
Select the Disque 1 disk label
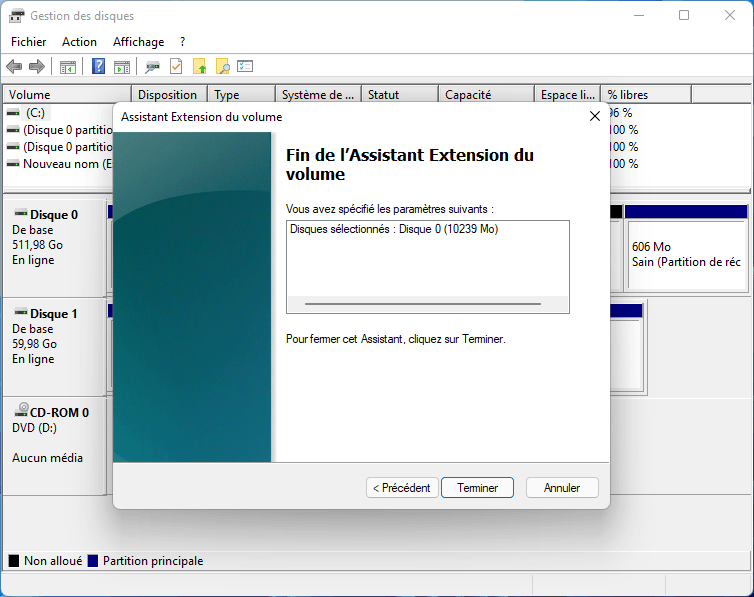point(53,314)
